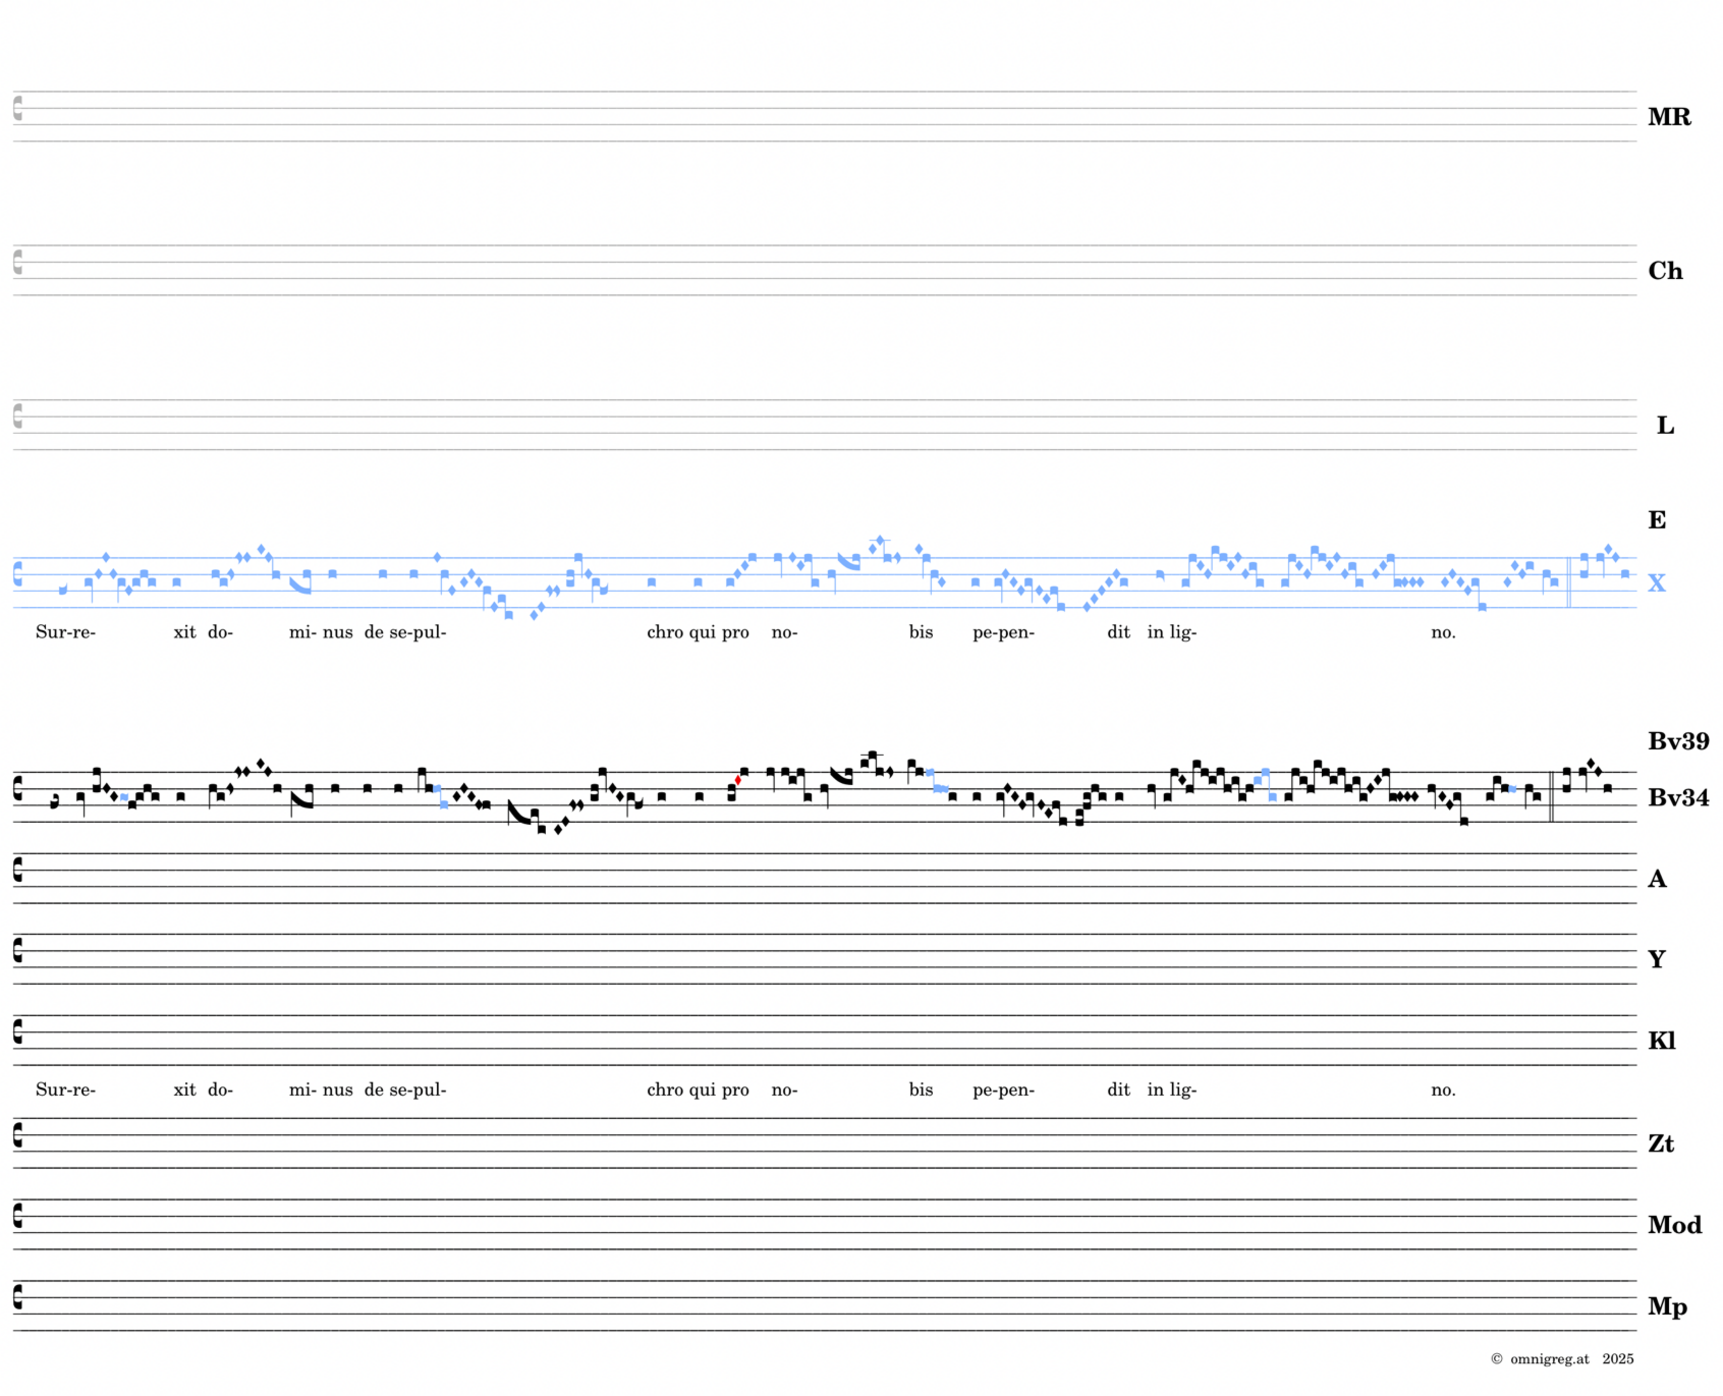Click the clef on the MR staff
Viewport: 1723px width, 1396px height.
click(x=18, y=108)
